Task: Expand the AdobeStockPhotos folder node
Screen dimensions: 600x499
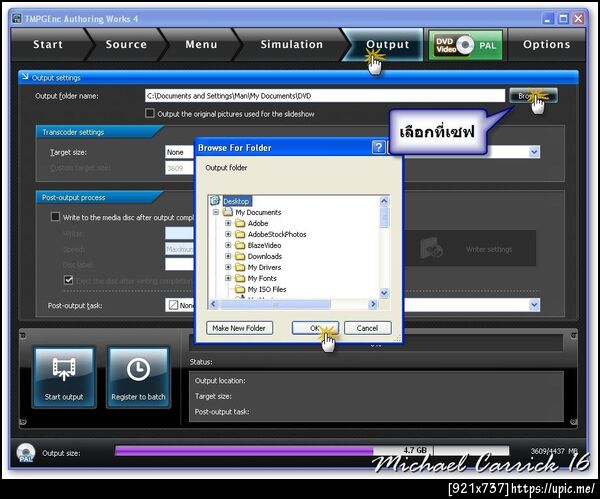Action: pos(228,234)
